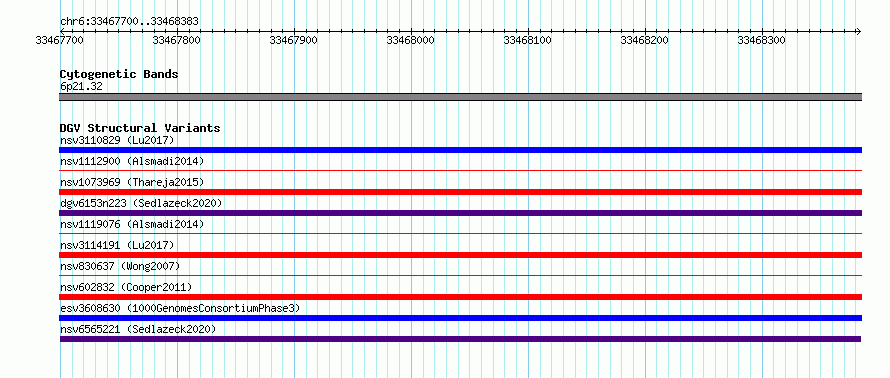The height and width of the screenshot is (378, 890).
Task: Select the thin red line under nsv1112900
Action: pos(460,170)
